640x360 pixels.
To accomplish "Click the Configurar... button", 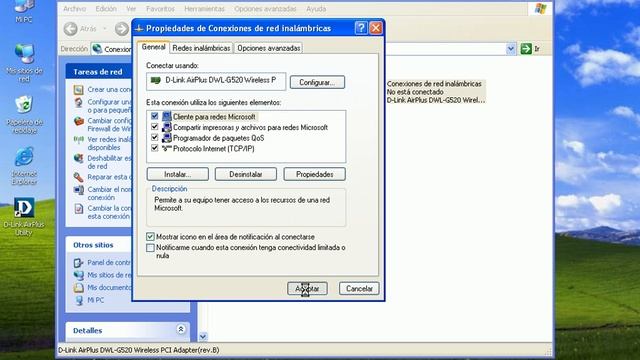I will 317,82.
